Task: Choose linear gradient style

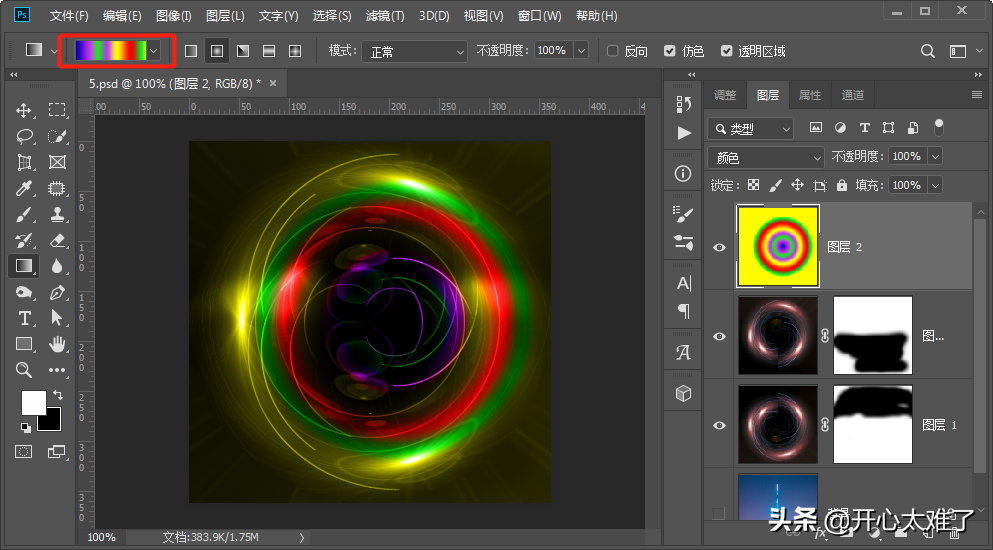Action: point(191,51)
